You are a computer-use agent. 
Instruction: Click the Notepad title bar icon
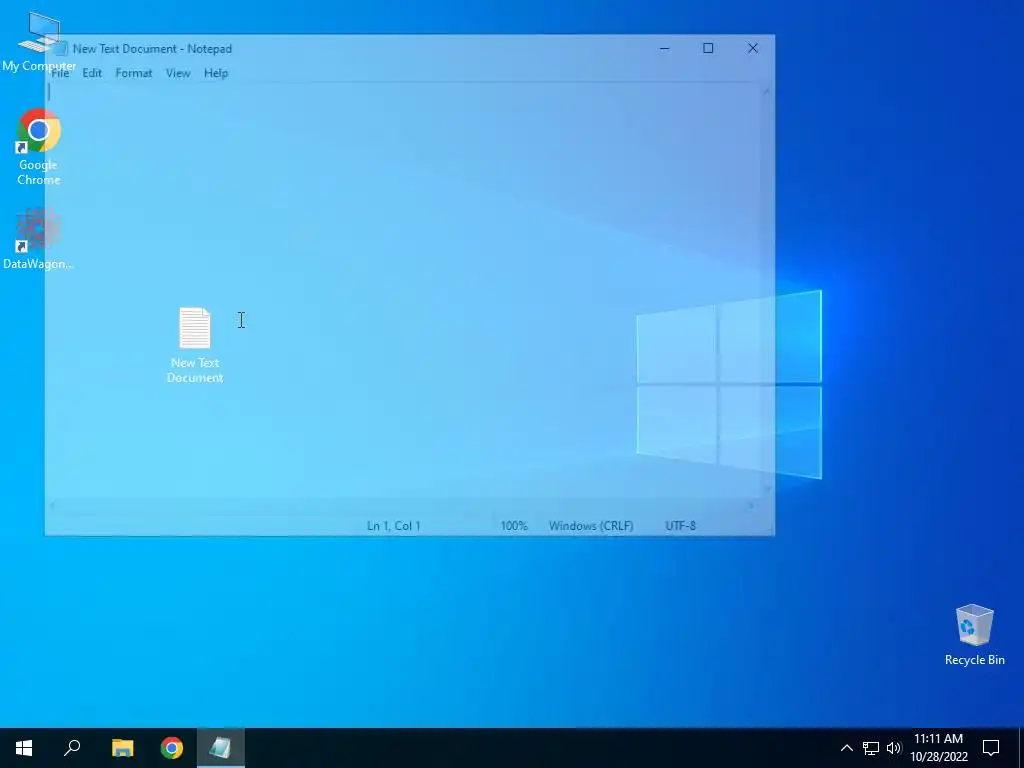click(x=61, y=49)
